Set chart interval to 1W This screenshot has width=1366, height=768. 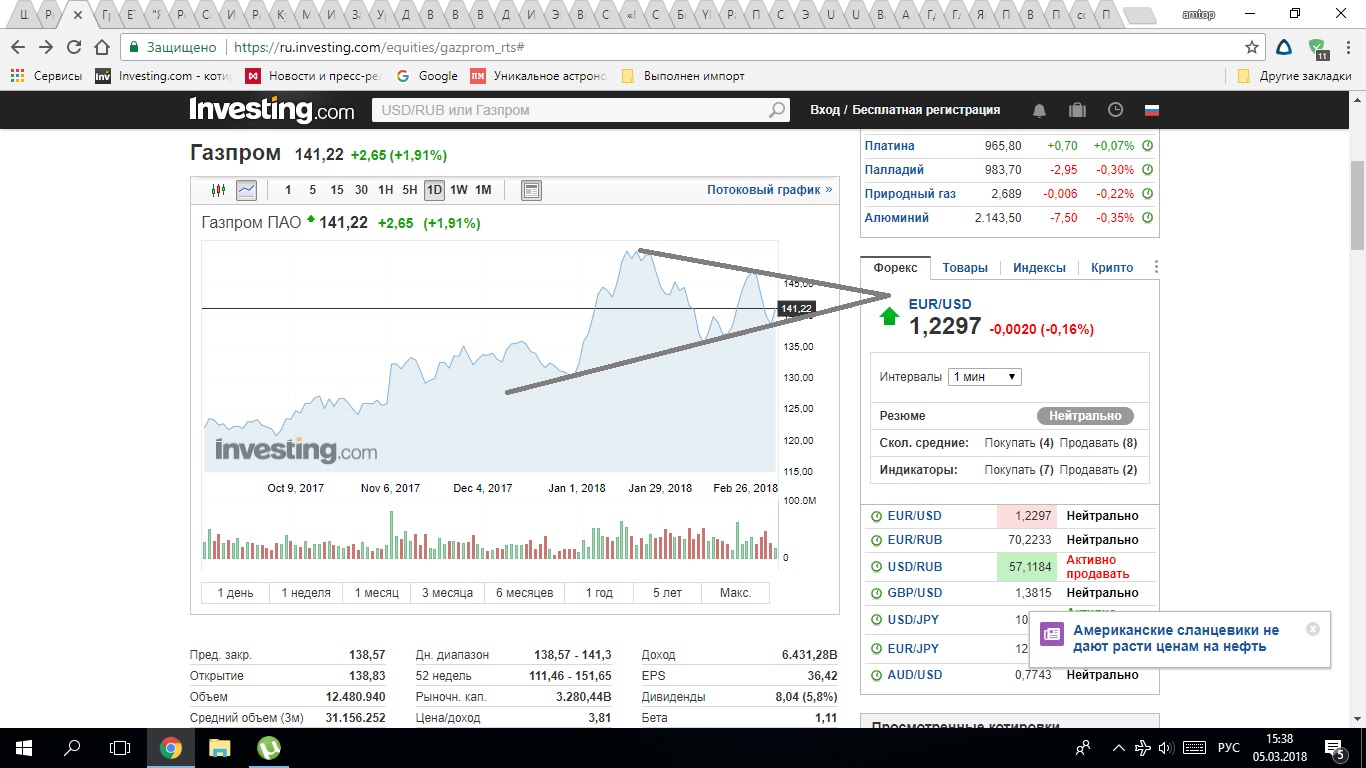point(458,190)
